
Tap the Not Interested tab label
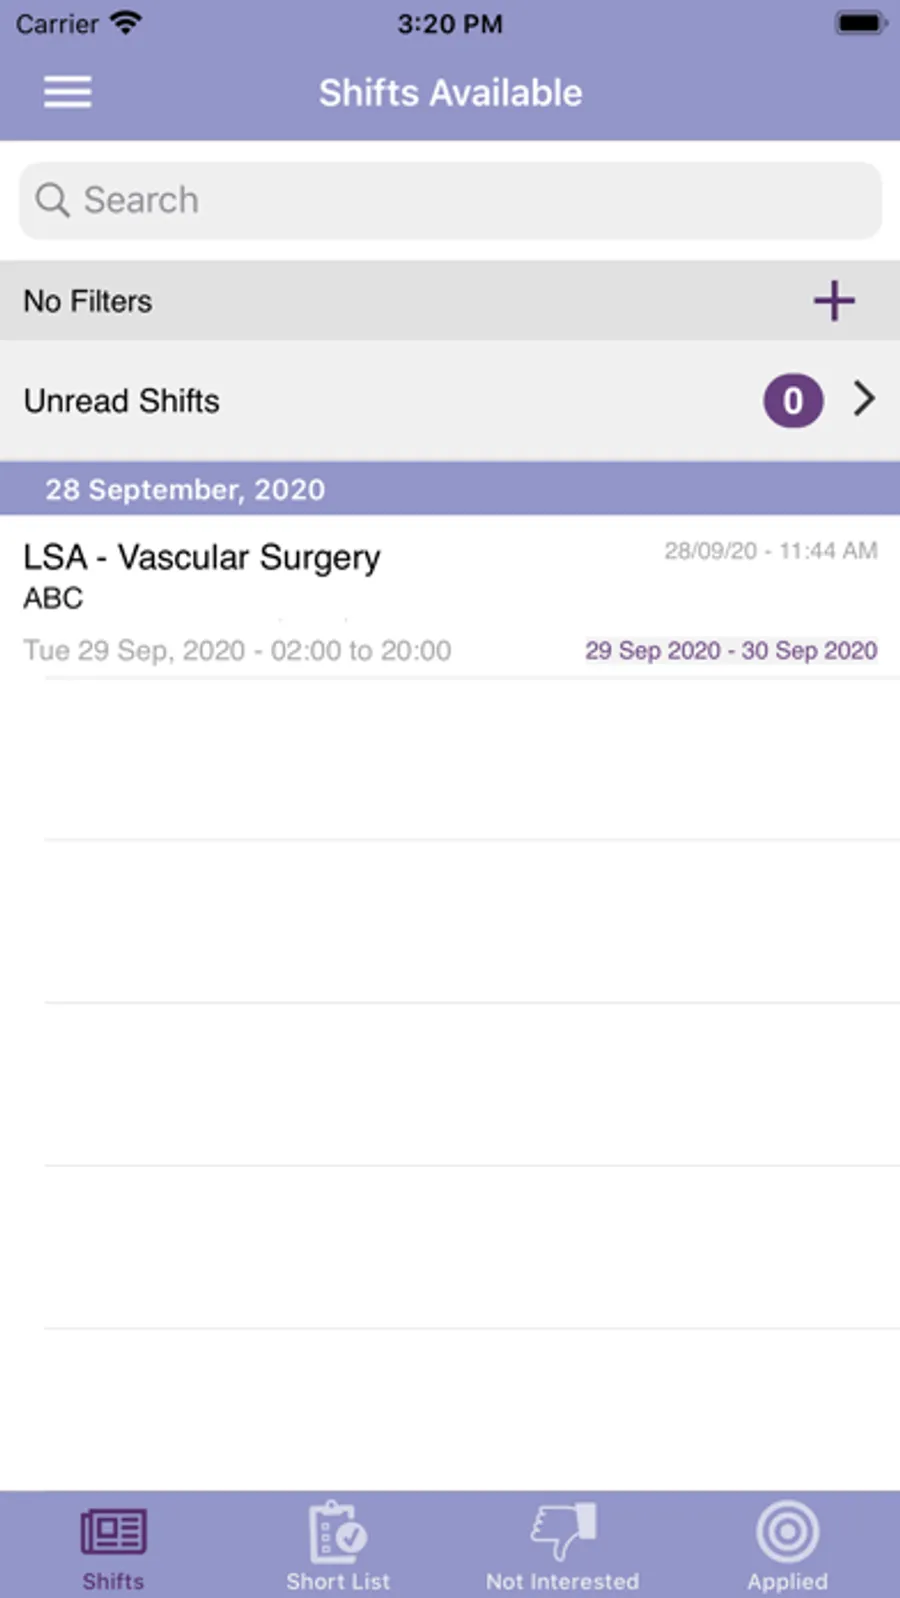[x=562, y=1581]
